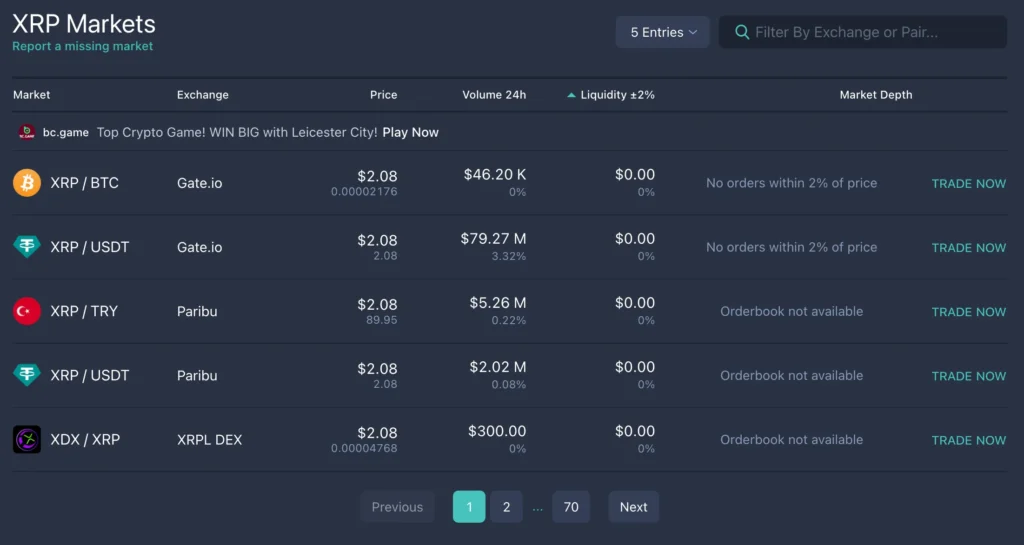
Task: Click the $46.20 K volume value
Action: click(494, 174)
